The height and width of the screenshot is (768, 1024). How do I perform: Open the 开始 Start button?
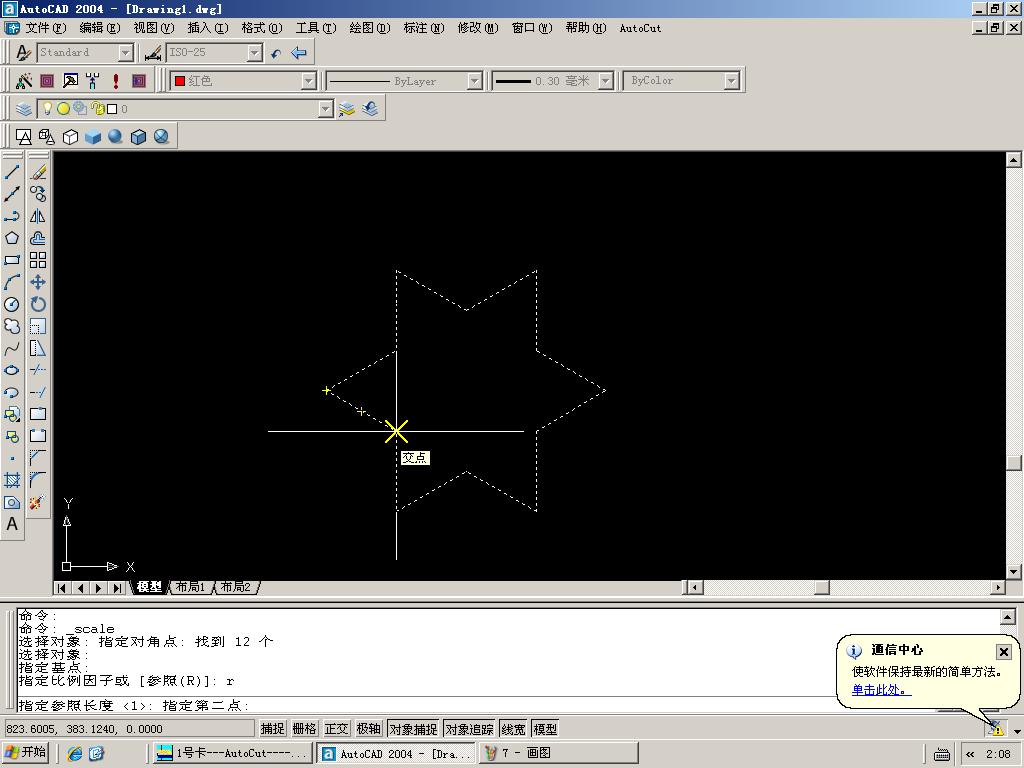pyautogui.click(x=26, y=753)
